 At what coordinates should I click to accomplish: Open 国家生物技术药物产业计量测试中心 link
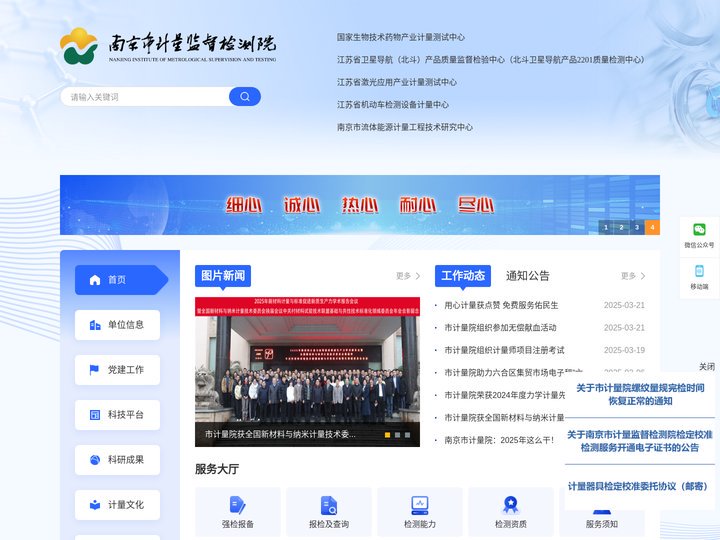(x=401, y=37)
